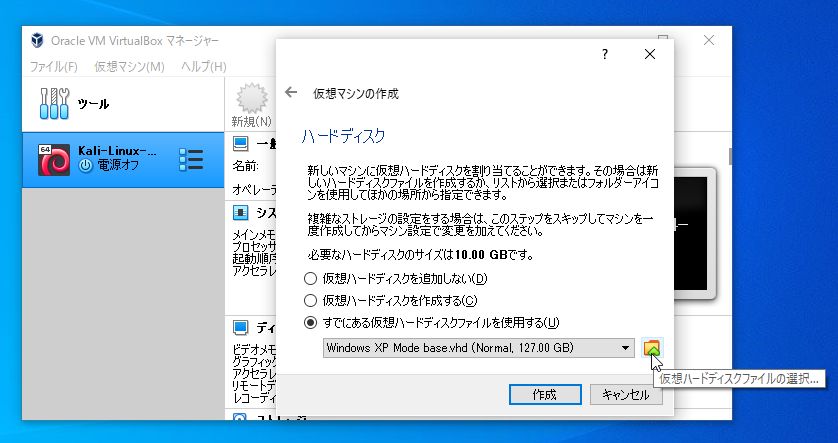Click the ハードディスク heading
Viewport: 838px width, 443px height.
point(343,136)
